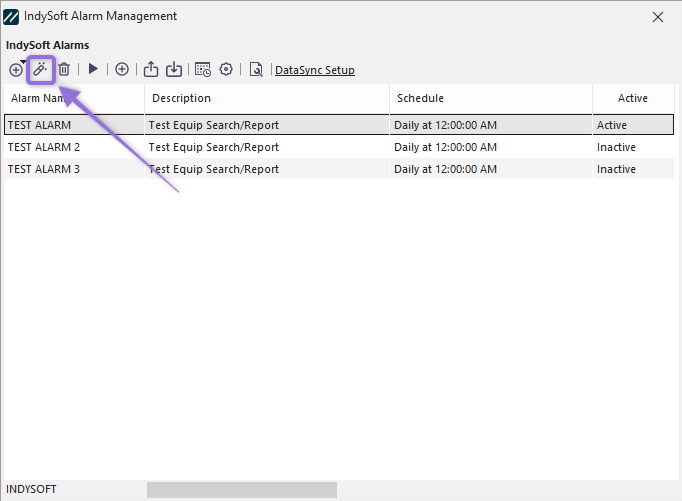This screenshot has height=501, width=682.
Task: Click the add new alarm icon
Action: pyautogui.click(x=15, y=70)
